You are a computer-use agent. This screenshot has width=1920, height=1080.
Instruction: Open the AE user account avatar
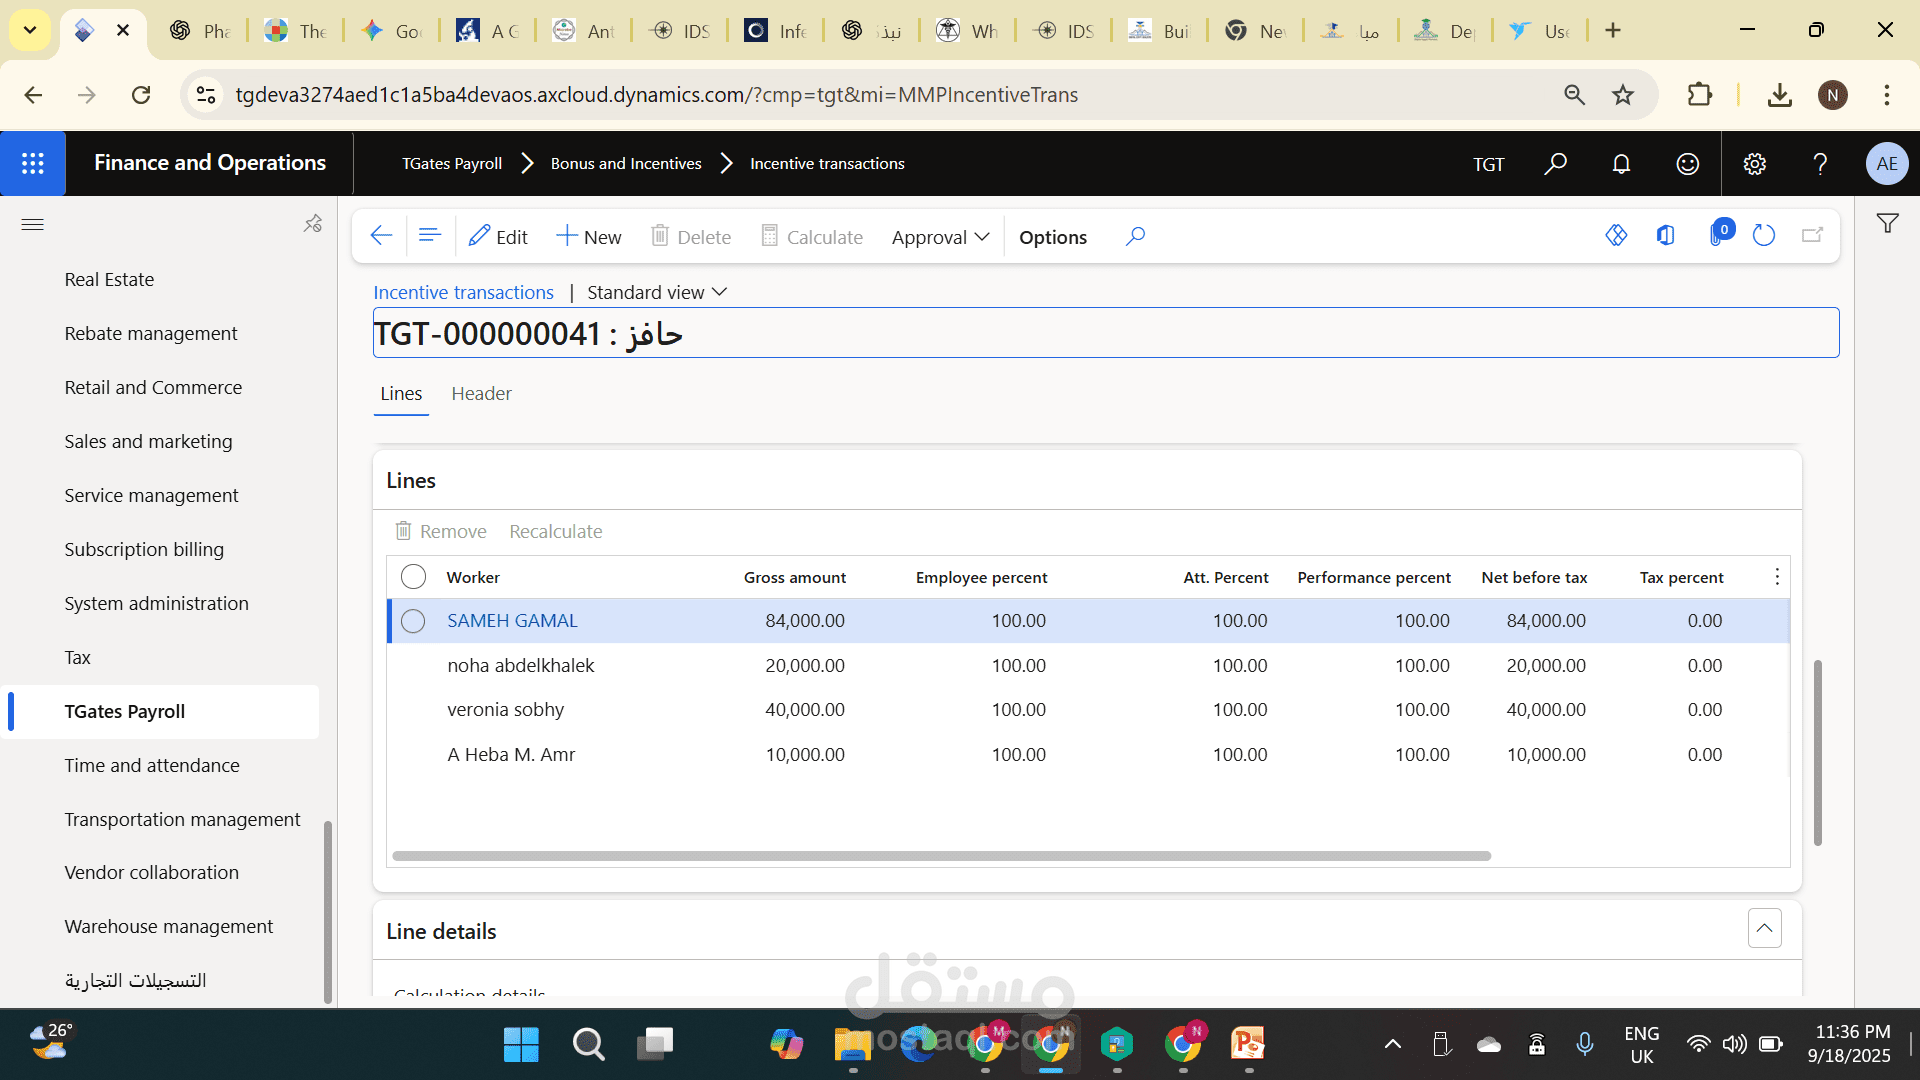(x=1887, y=163)
